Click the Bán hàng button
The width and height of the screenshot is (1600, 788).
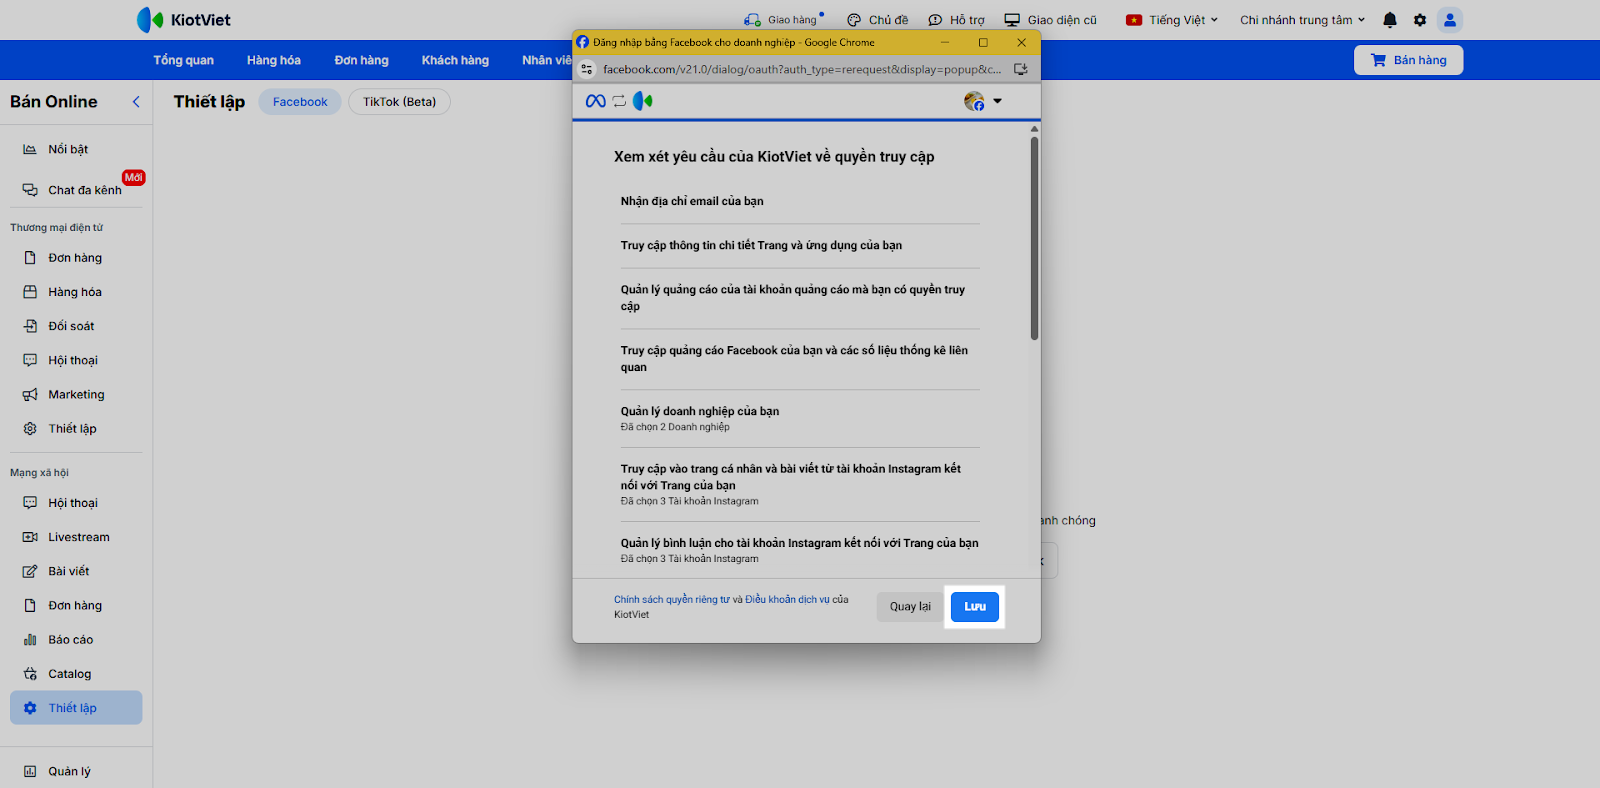[1408, 60]
